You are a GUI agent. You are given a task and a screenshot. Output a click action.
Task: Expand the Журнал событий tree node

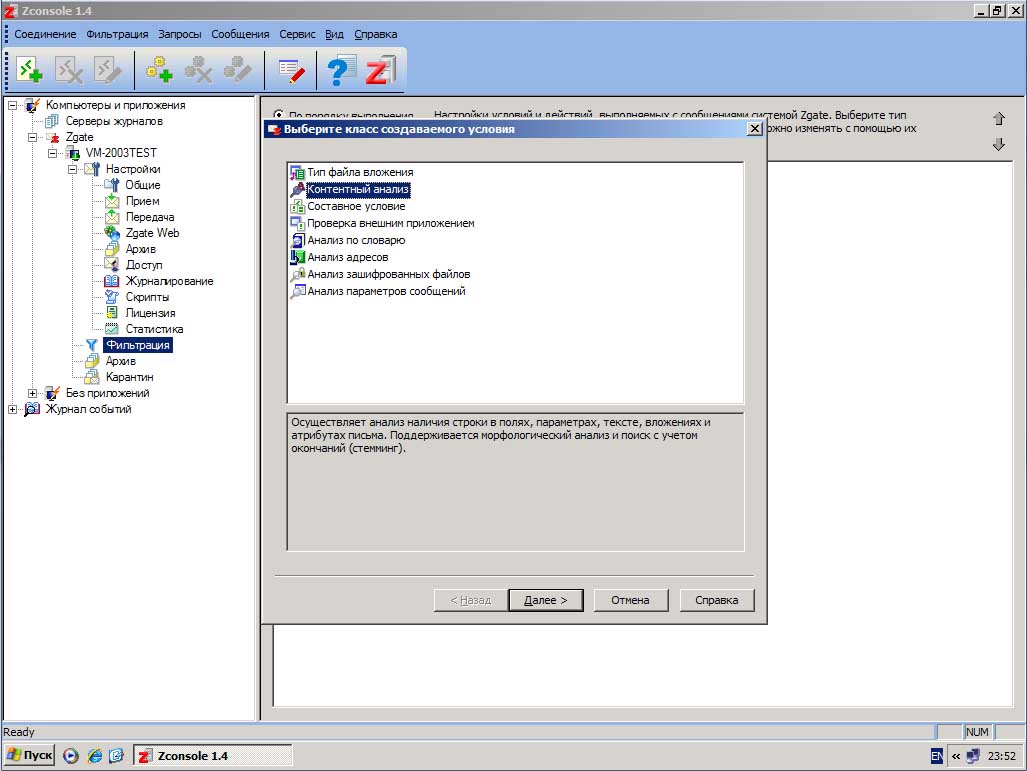pos(12,409)
